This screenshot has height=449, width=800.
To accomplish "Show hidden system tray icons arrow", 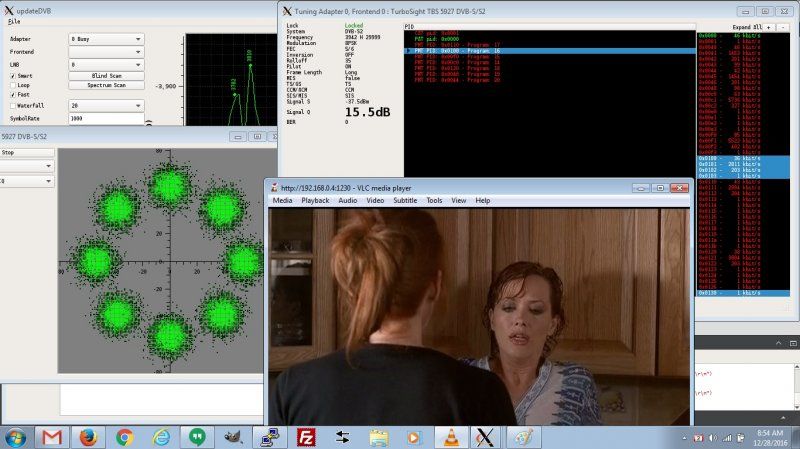I will click(684, 438).
